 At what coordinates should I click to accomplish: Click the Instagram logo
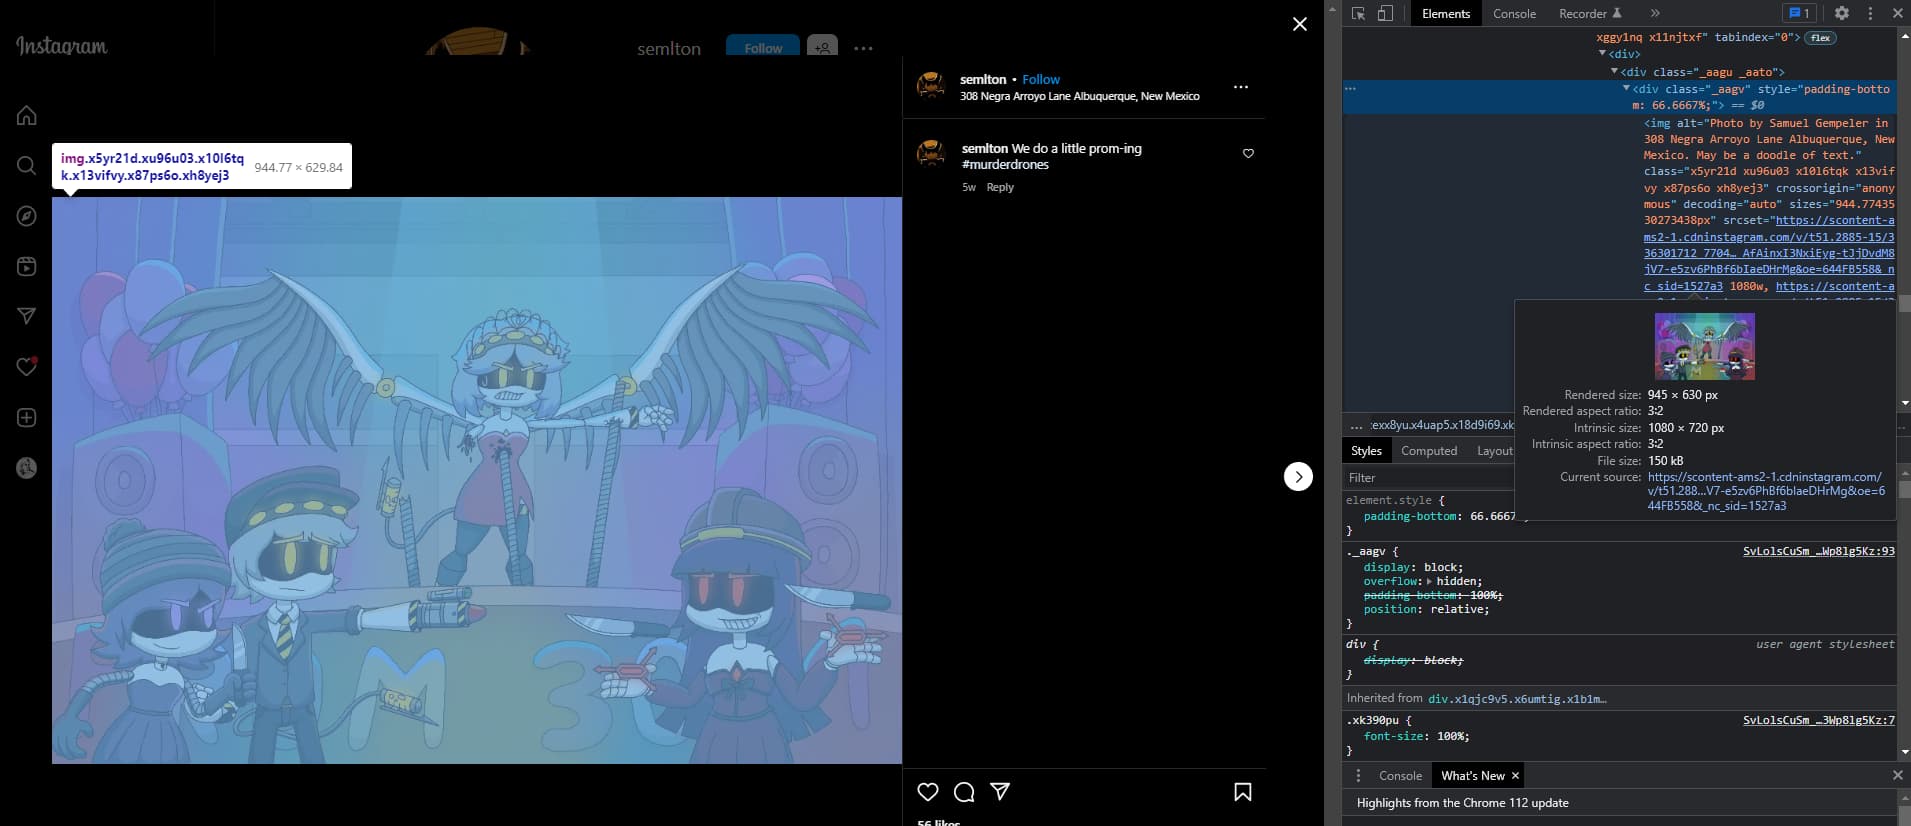pyautogui.click(x=62, y=46)
